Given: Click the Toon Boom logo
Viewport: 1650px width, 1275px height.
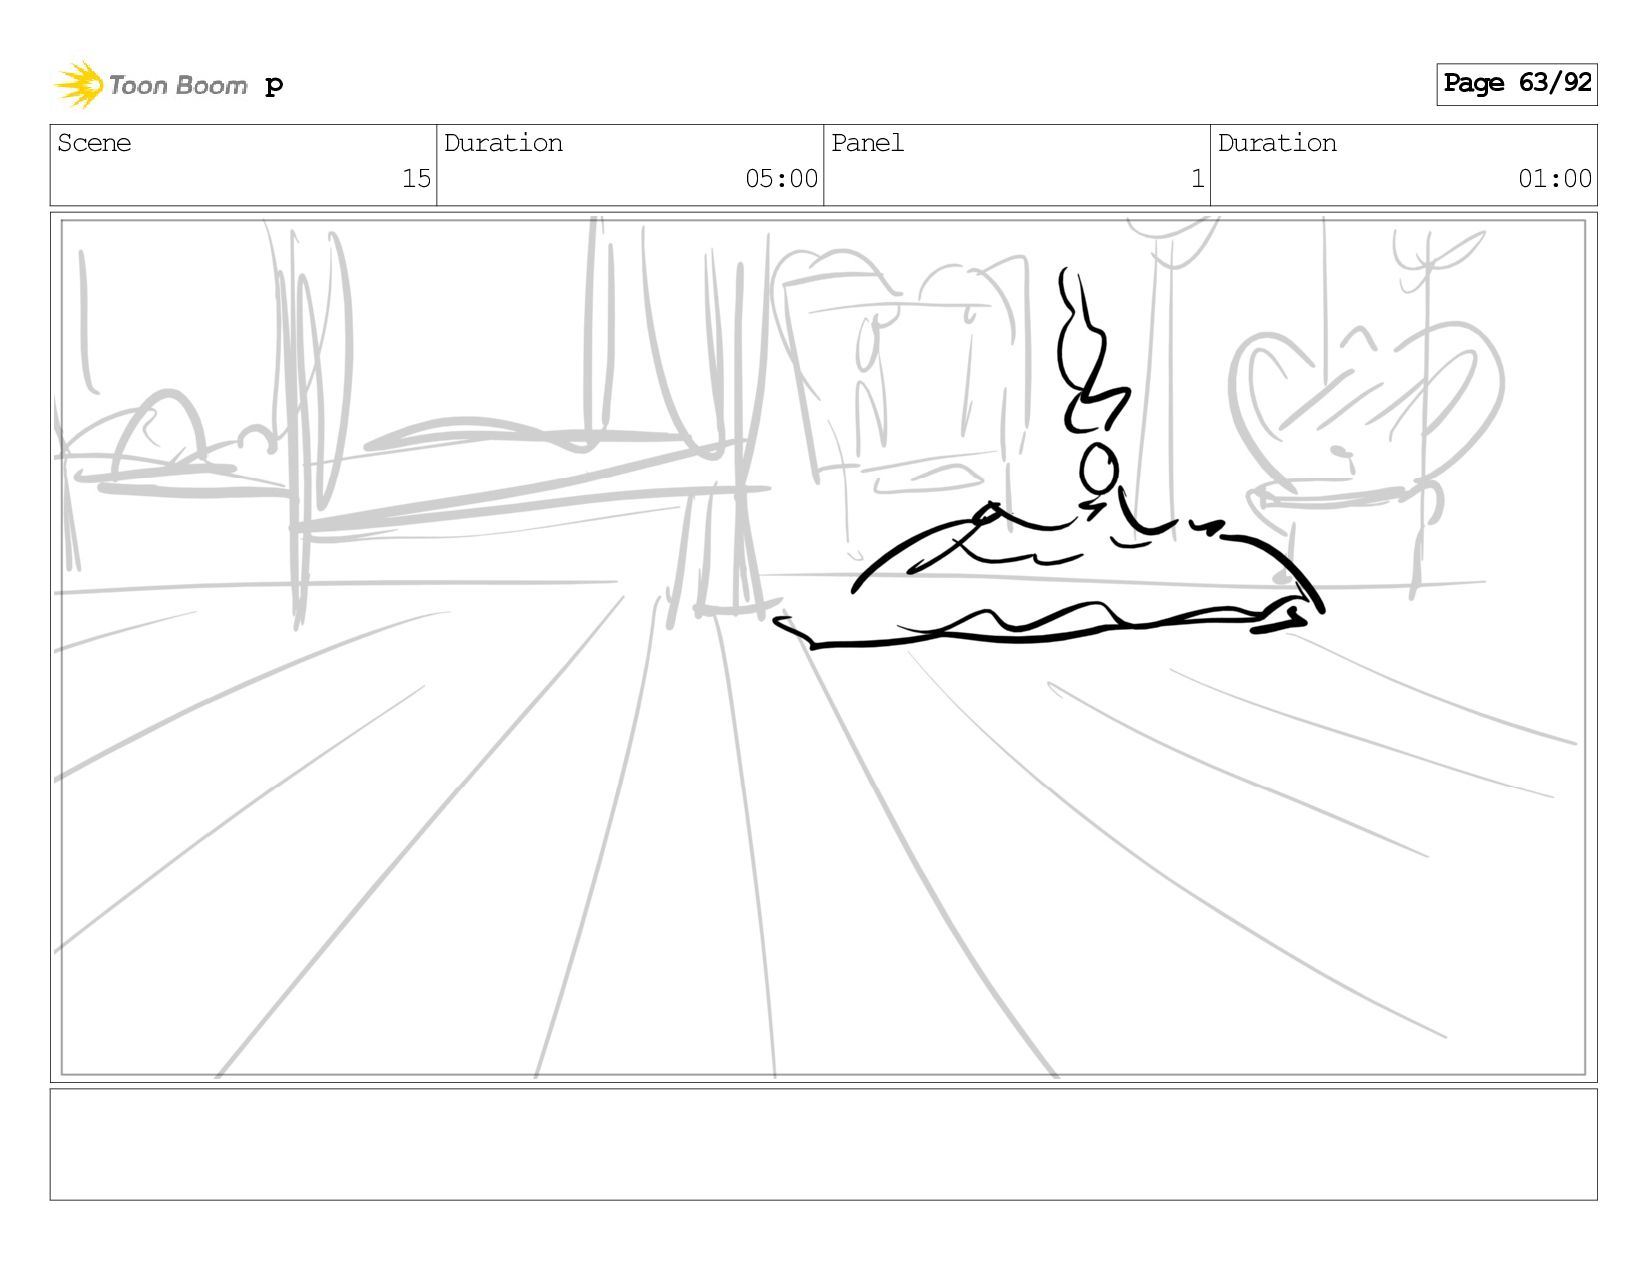Looking at the screenshot, I should 150,85.
